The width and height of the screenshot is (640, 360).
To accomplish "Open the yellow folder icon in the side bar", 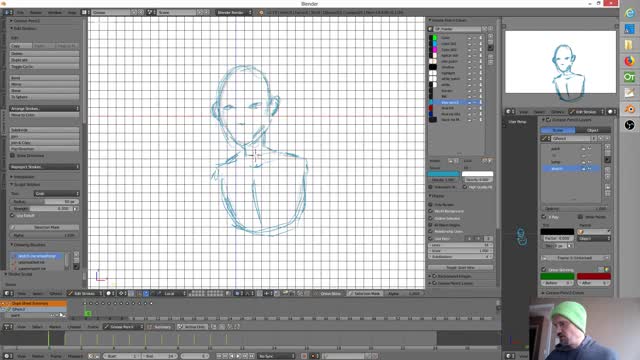I will click(629, 45).
